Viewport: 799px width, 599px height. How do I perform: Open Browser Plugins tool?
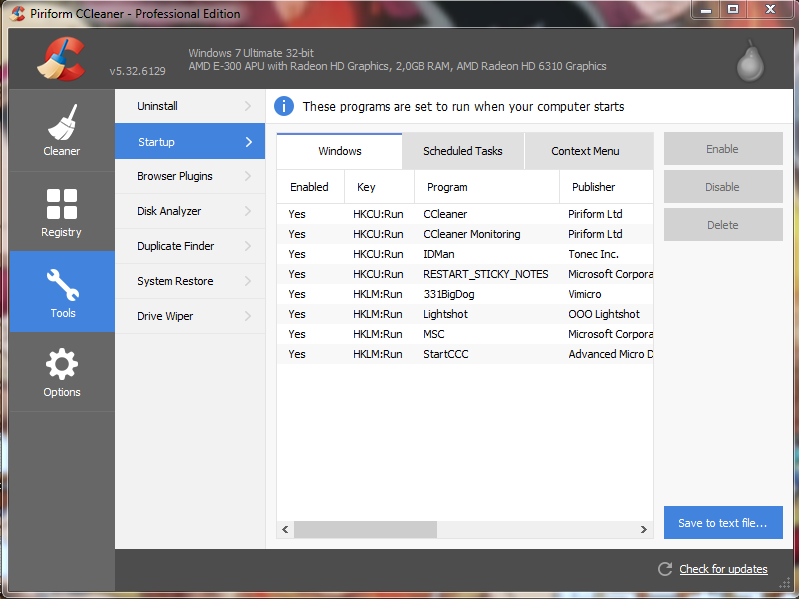click(x=190, y=176)
